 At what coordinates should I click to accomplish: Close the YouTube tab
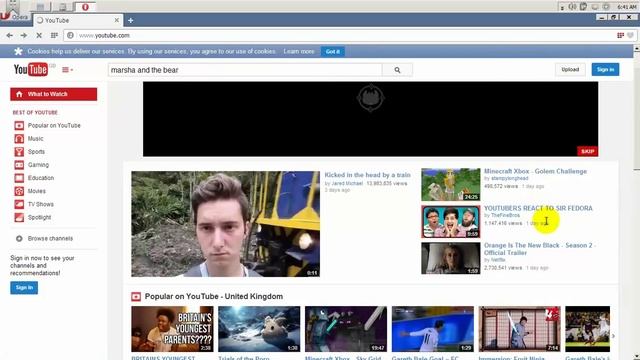point(117,20)
